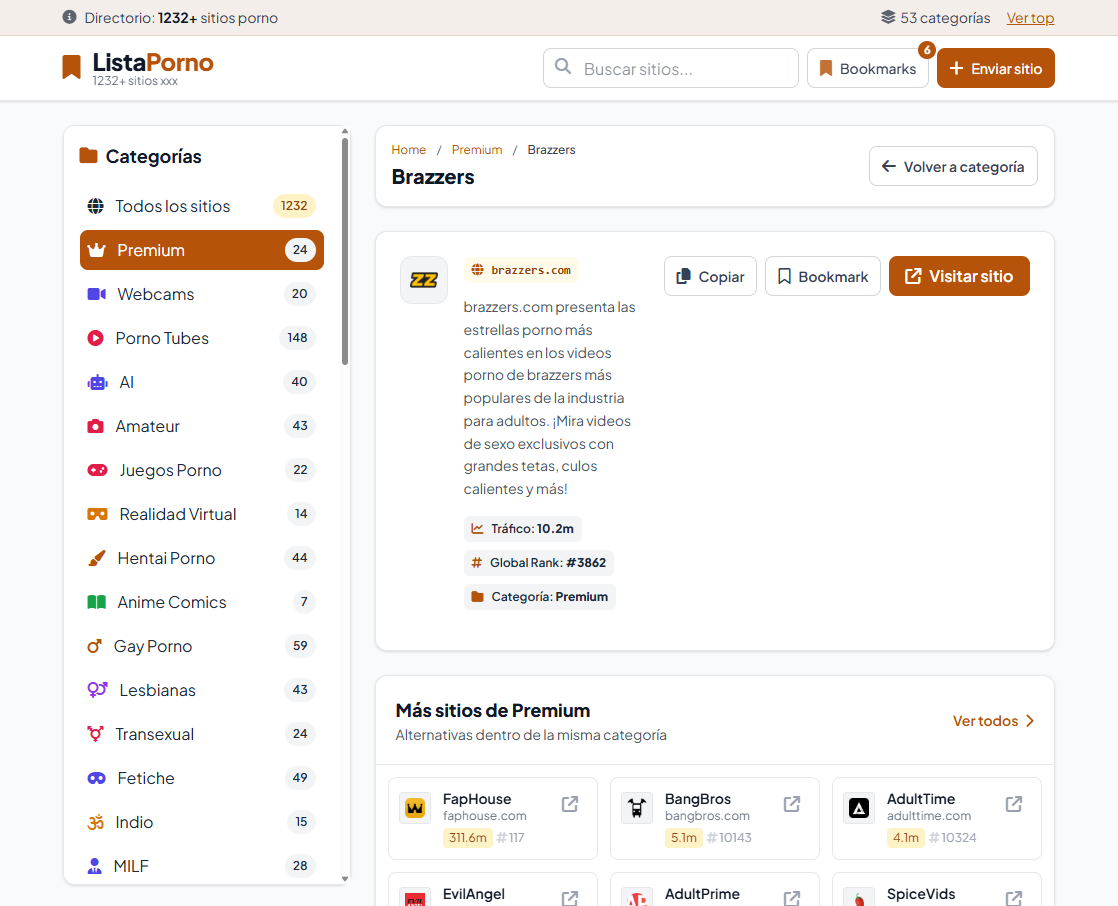Click Volver a categoría button

953,167
